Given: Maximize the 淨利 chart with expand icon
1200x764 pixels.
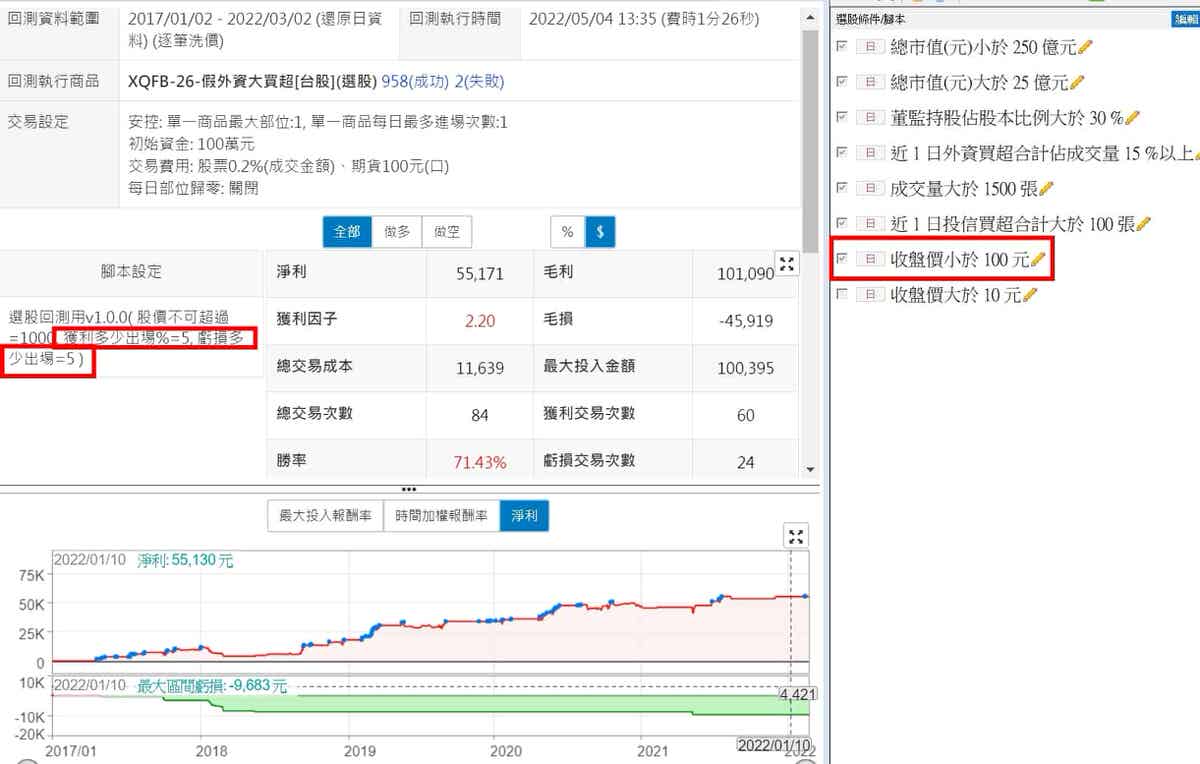Looking at the screenshot, I should (x=796, y=536).
